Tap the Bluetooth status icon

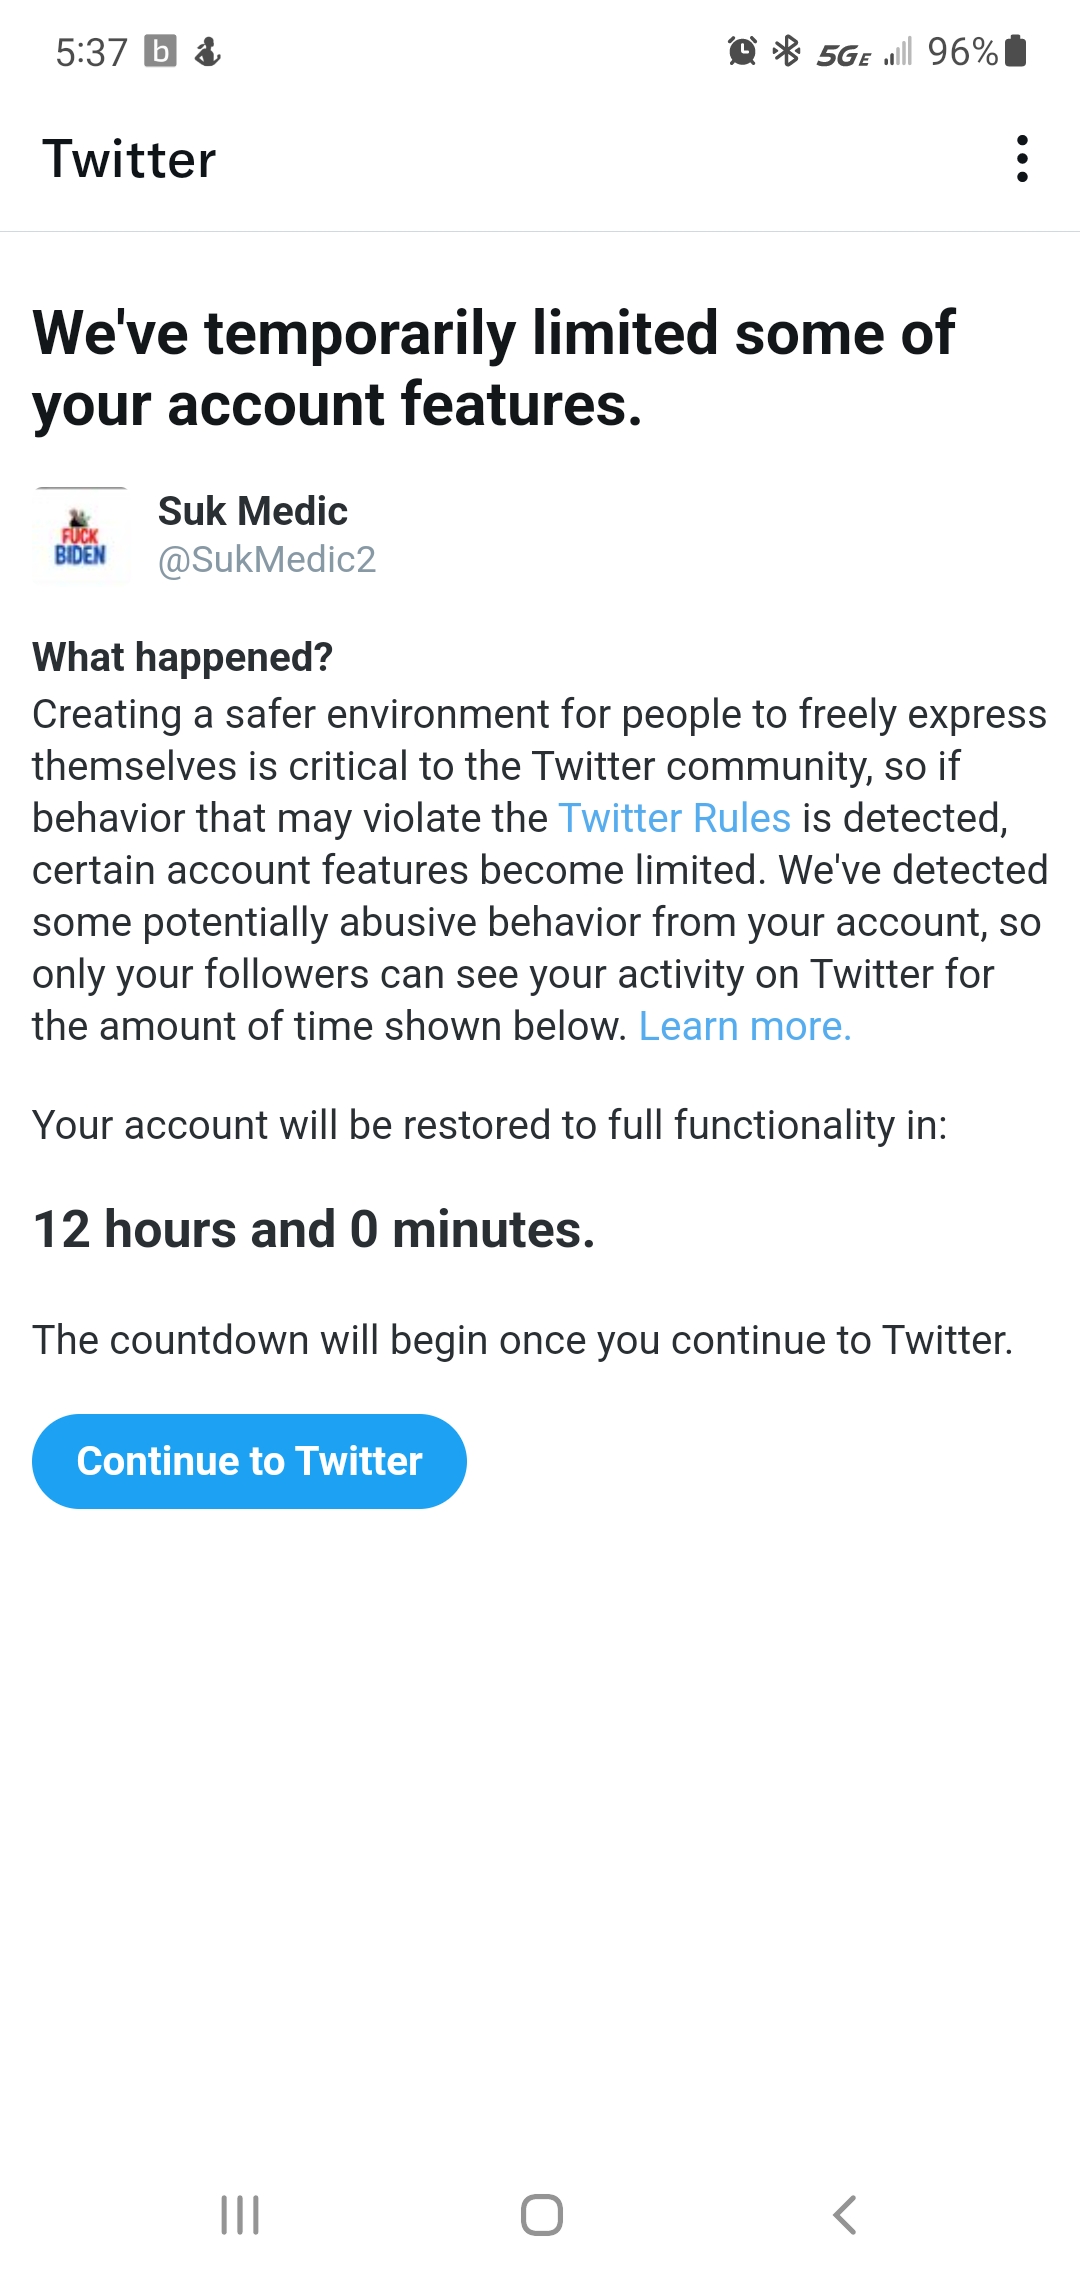[787, 51]
